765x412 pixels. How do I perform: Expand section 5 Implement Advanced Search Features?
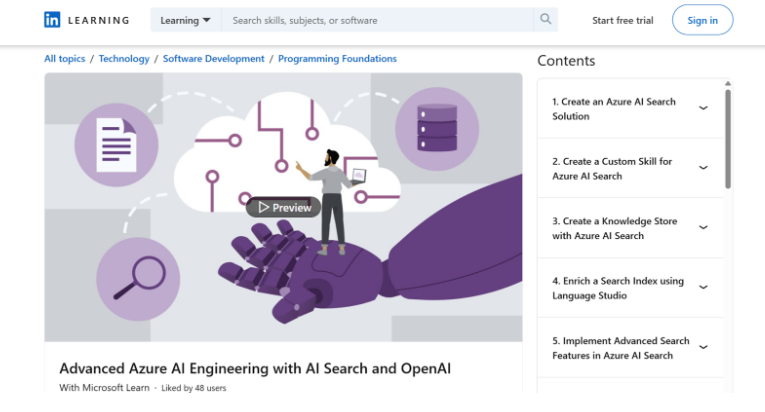[630, 348]
